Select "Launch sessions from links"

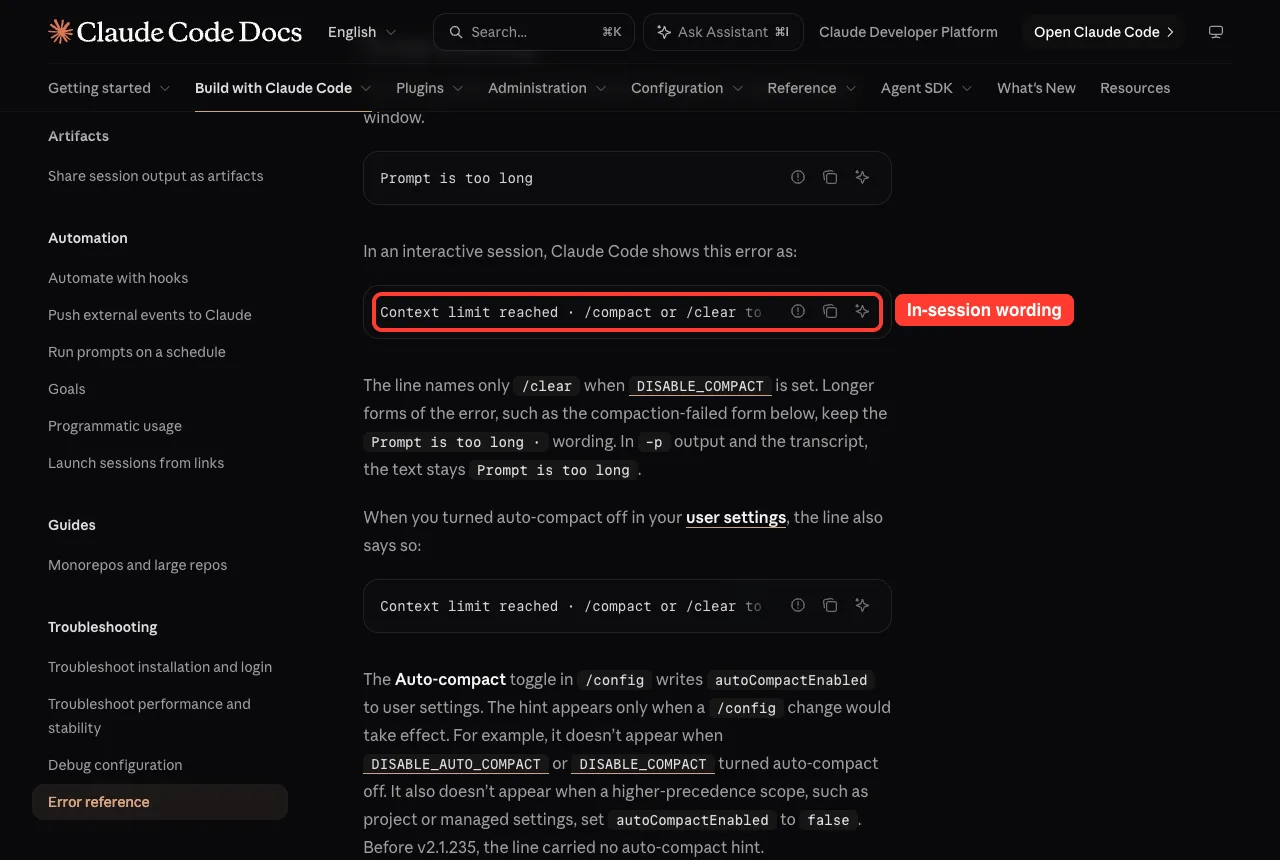tap(136, 463)
